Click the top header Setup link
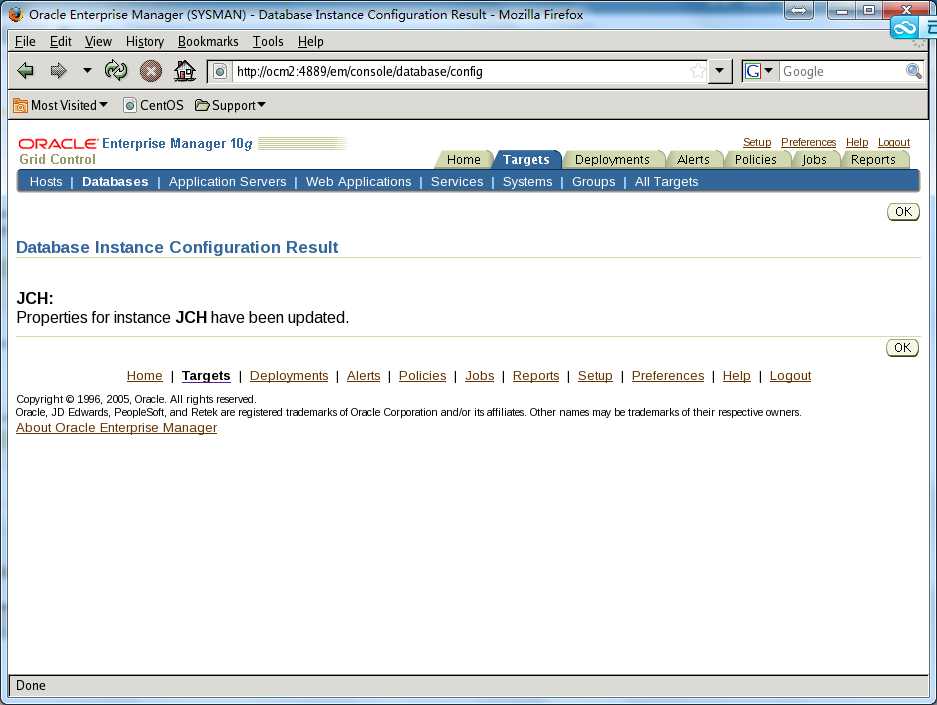The width and height of the screenshot is (937, 705). pos(757,142)
